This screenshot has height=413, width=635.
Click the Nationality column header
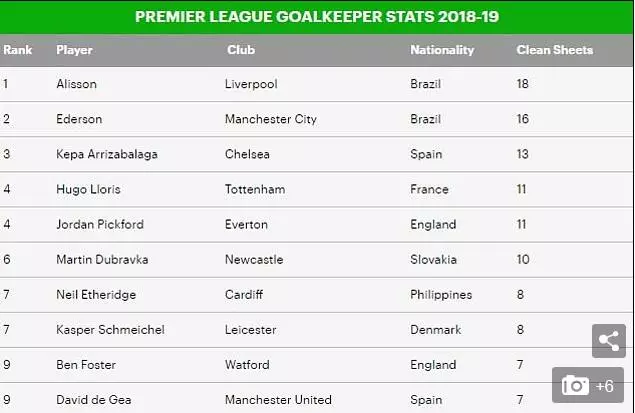click(x=442, y=50)
